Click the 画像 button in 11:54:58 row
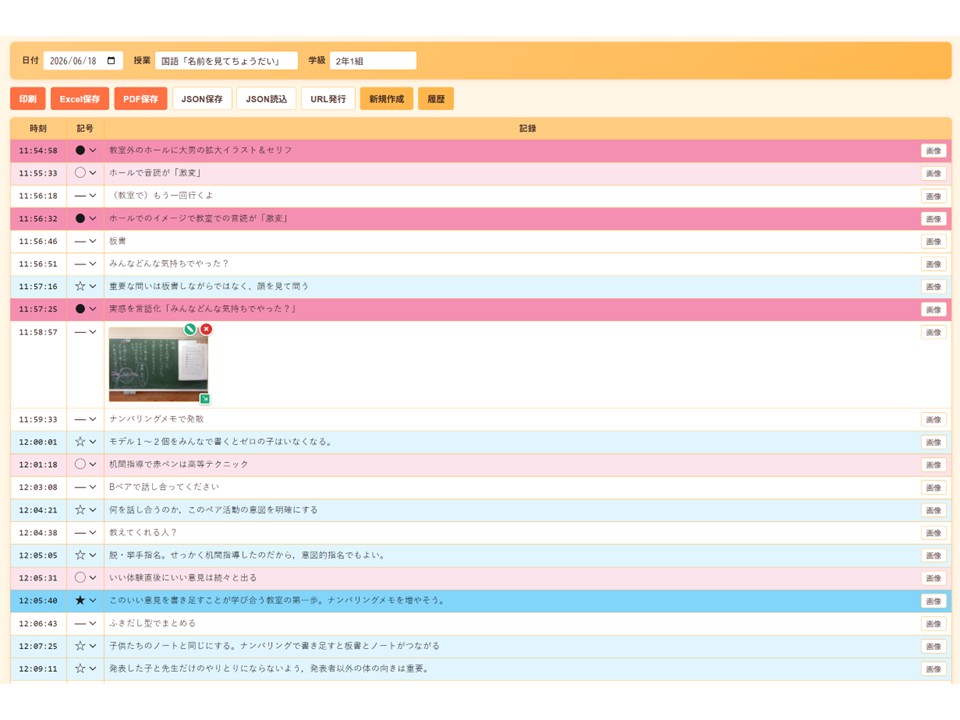 click(934, 151)
